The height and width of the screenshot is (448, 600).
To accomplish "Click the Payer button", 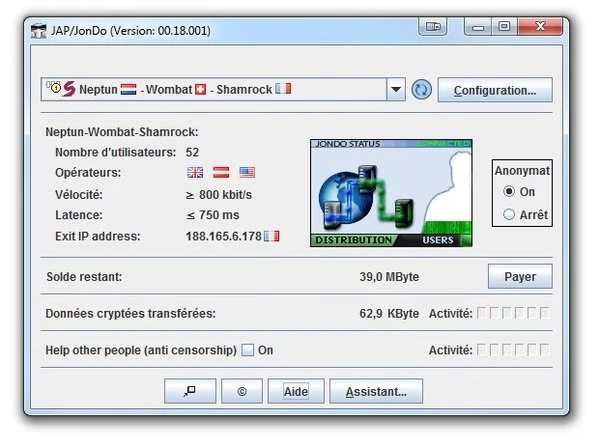I will pyautogui.click(x=520, y=276).
